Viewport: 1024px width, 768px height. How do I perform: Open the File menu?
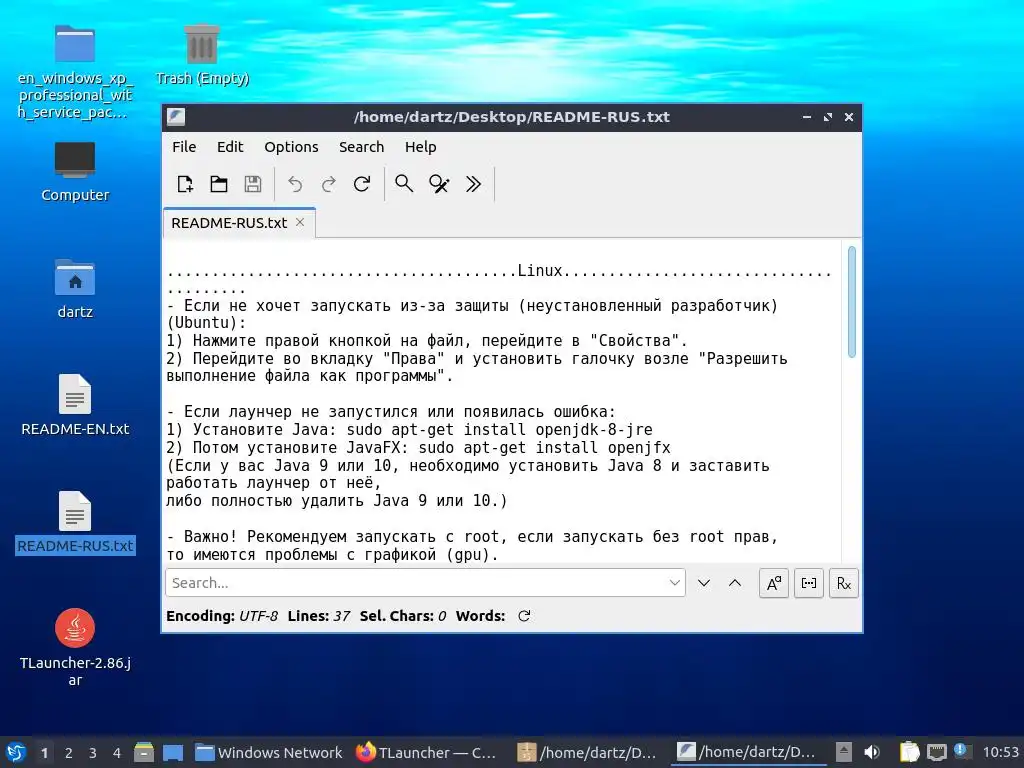pos(184,147)
